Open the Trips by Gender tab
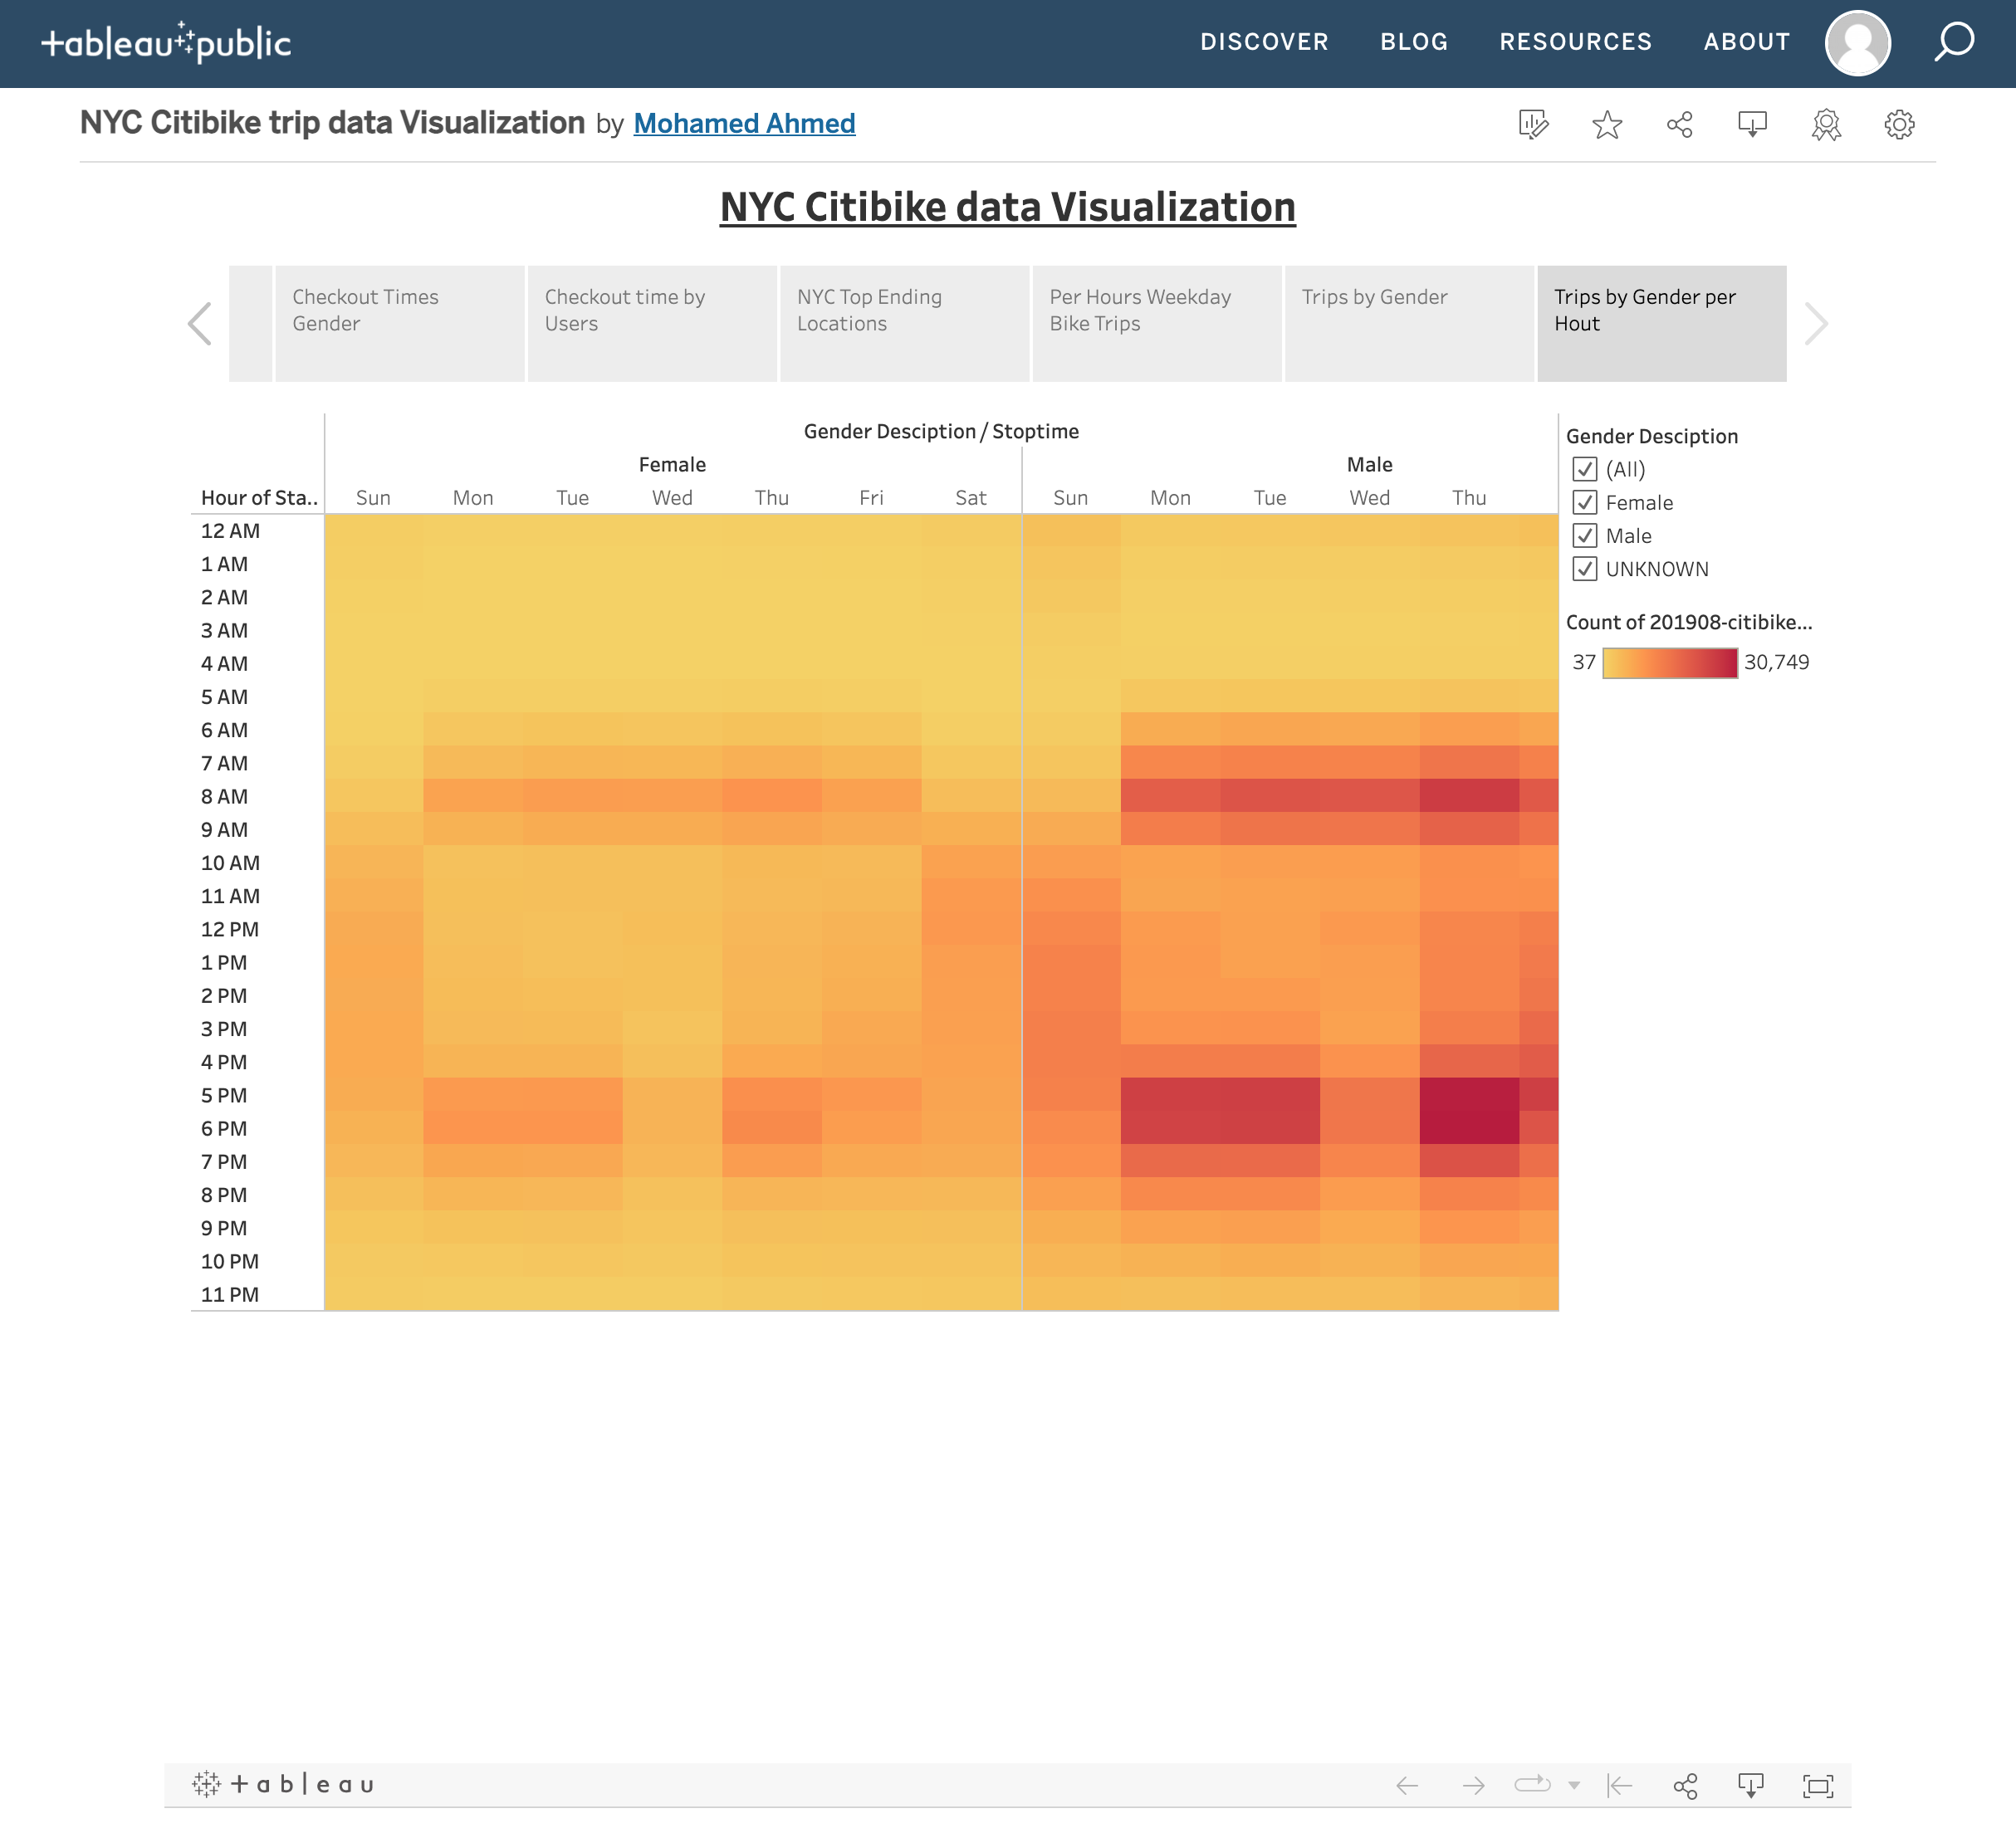2016x1838 pixels. pos(1409,323)
